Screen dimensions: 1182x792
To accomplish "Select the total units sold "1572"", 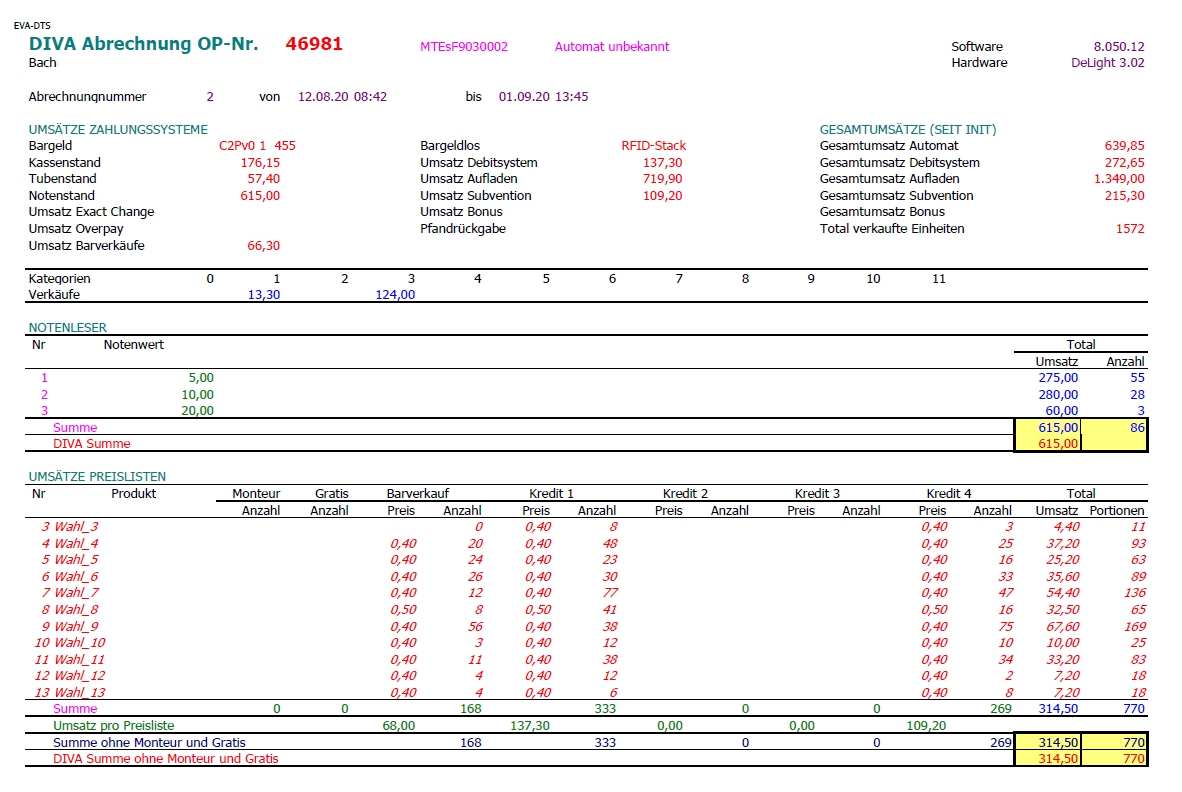I will click(x=1130, y=229).
